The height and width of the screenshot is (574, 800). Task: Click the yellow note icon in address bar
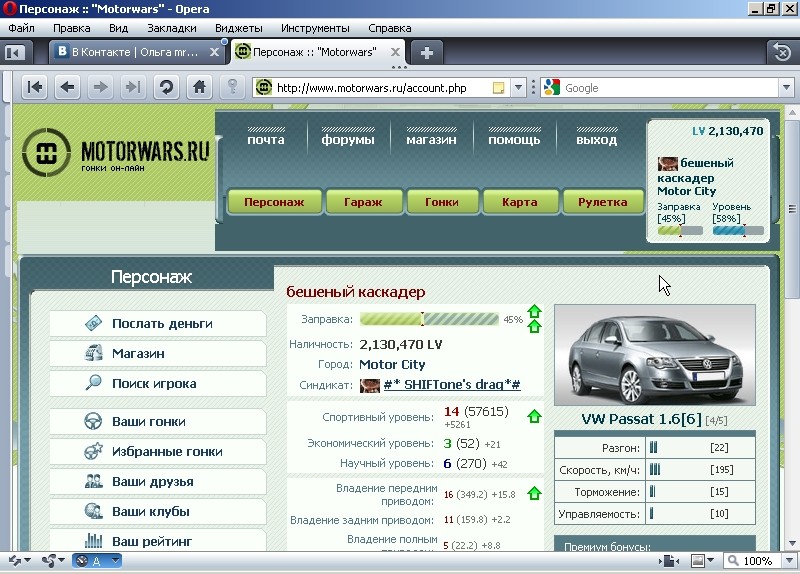498,88
